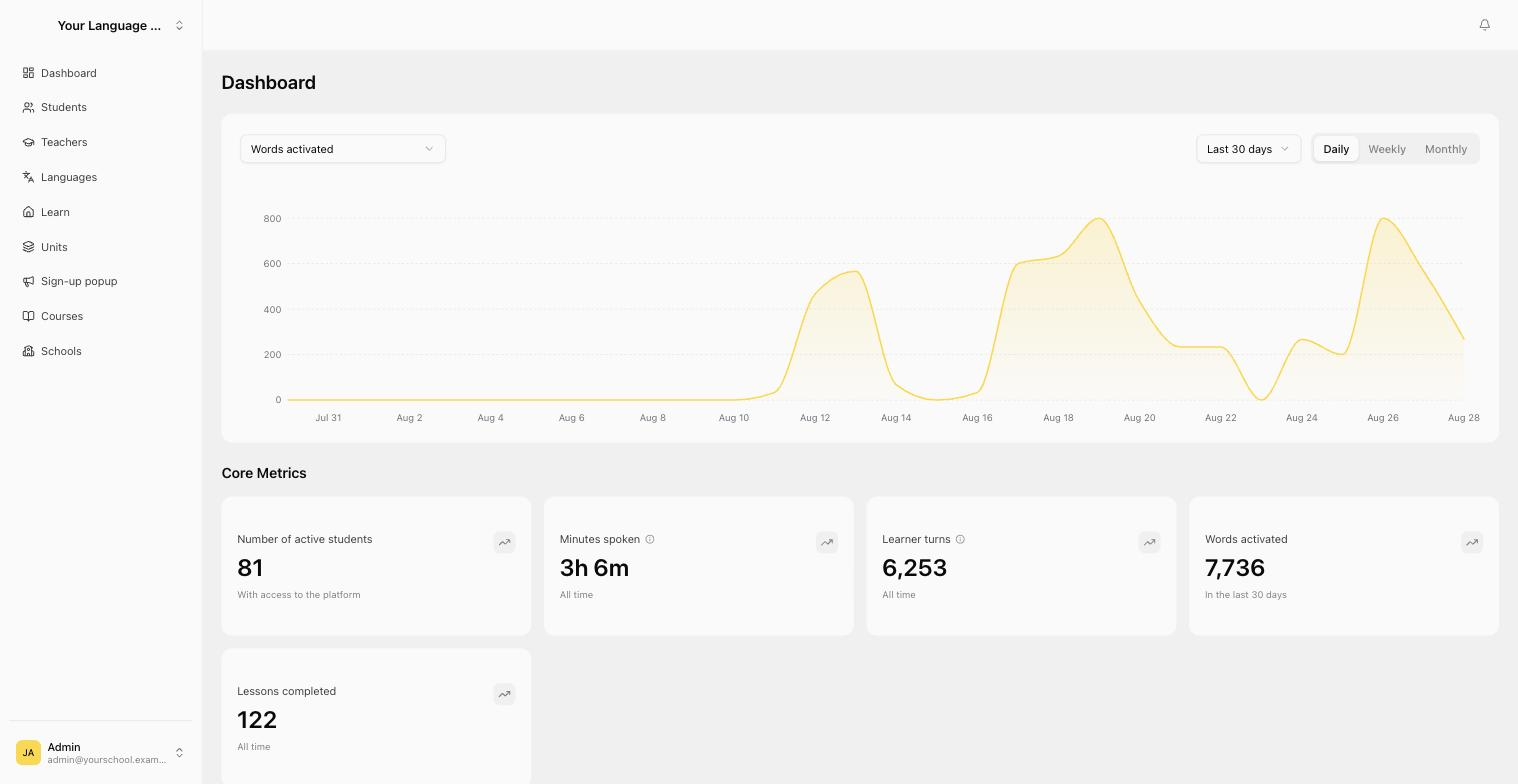The height and width of the screenshot is (784, 1518).
Task: Open trend chart for Minutes spoken
Action: 827,542
